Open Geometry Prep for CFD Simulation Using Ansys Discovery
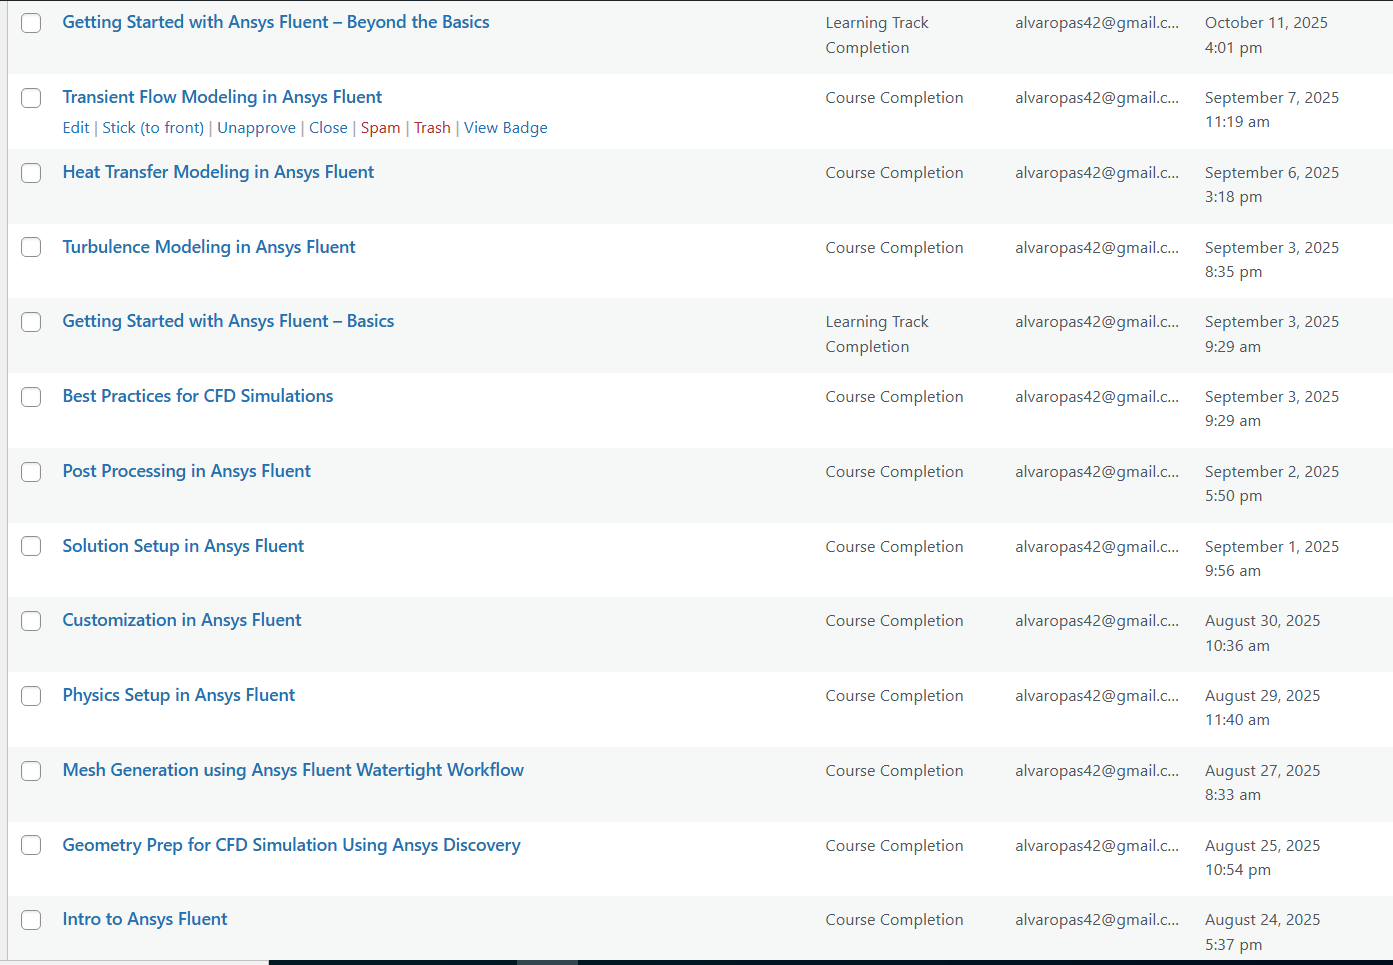 coord(291,845)
